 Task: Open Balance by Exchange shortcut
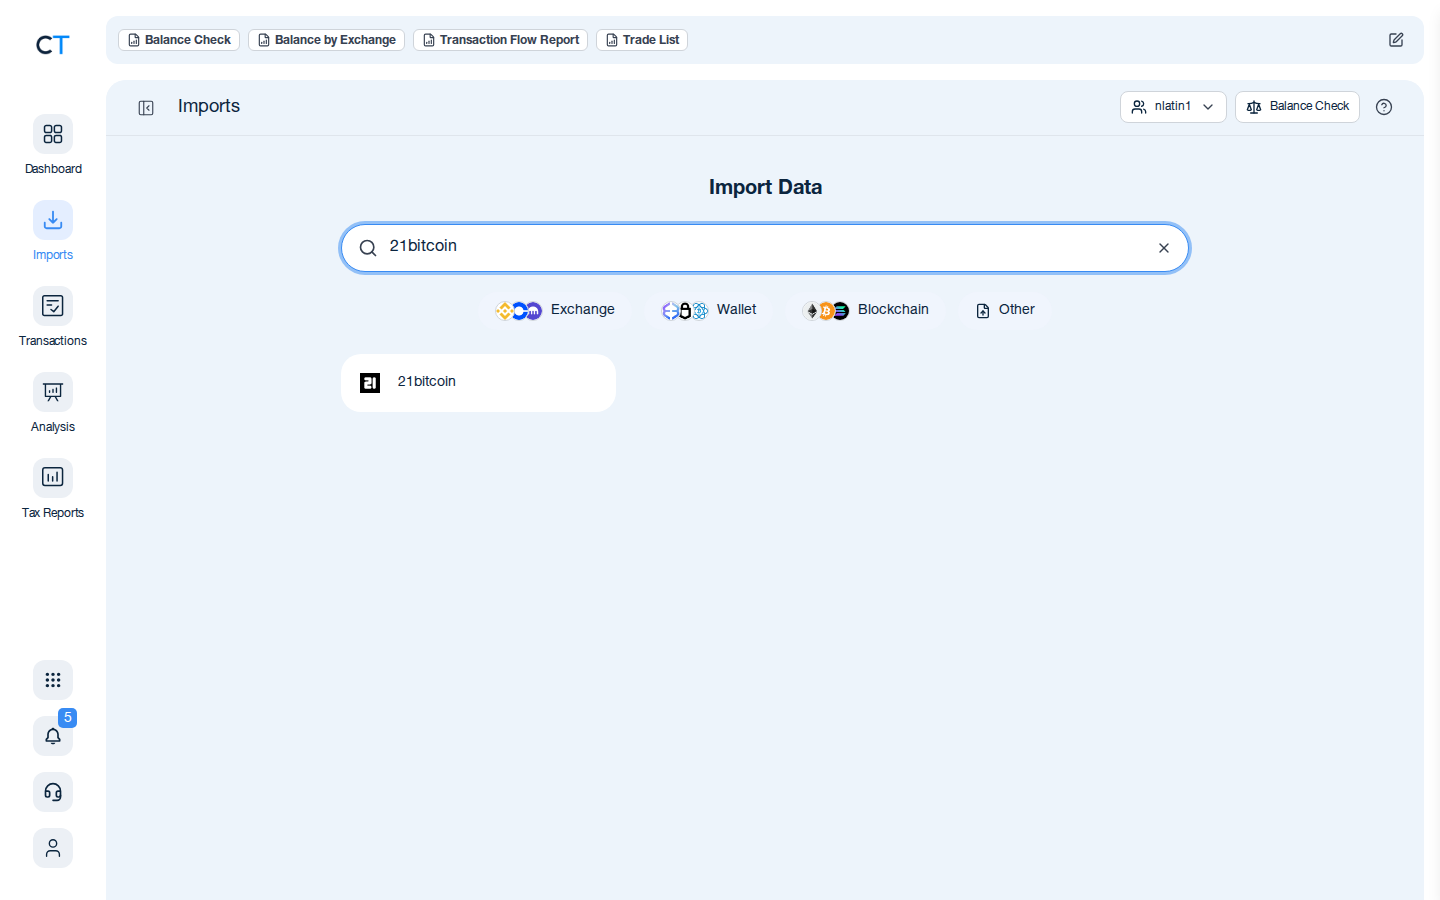326,40
